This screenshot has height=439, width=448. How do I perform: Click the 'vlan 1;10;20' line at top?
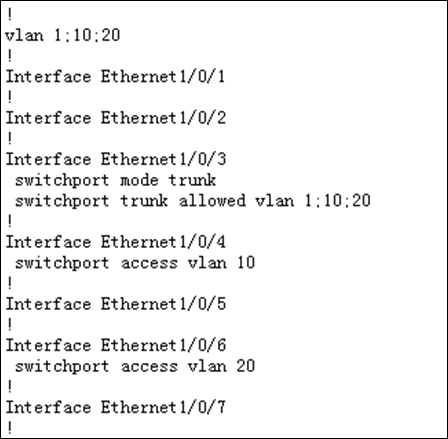coord(63,35)
